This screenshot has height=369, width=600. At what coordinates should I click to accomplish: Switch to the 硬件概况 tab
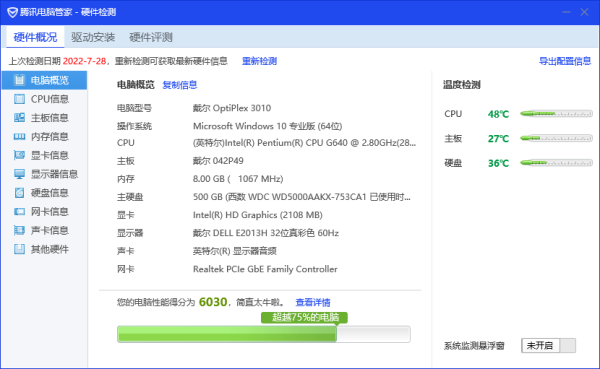tap(35, 37)
